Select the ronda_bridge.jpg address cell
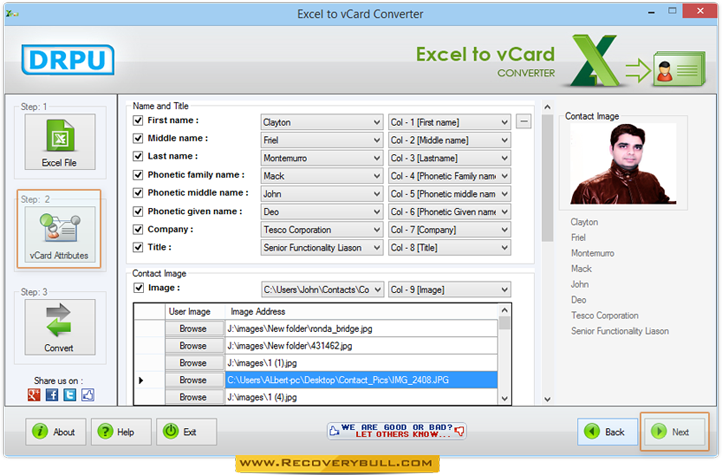The image size is (722, 475). pyautogui.click(x=361, y=329)
